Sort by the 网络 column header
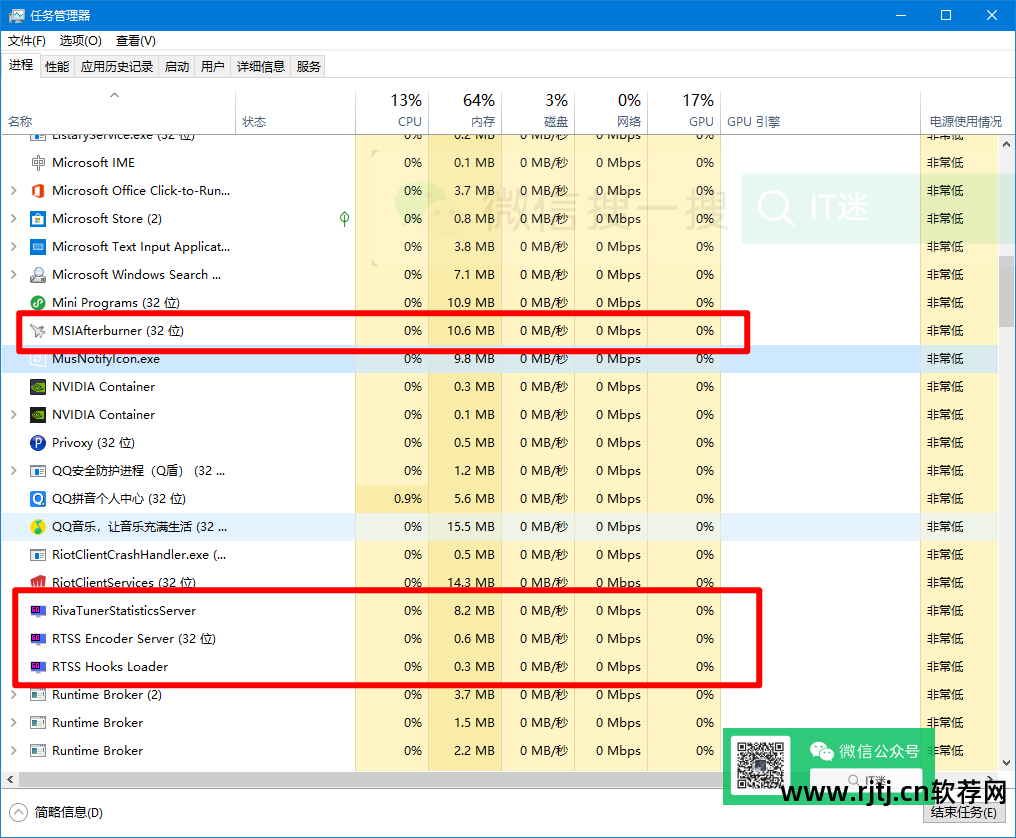1016x838 pixels. click(x=611, y=112)
